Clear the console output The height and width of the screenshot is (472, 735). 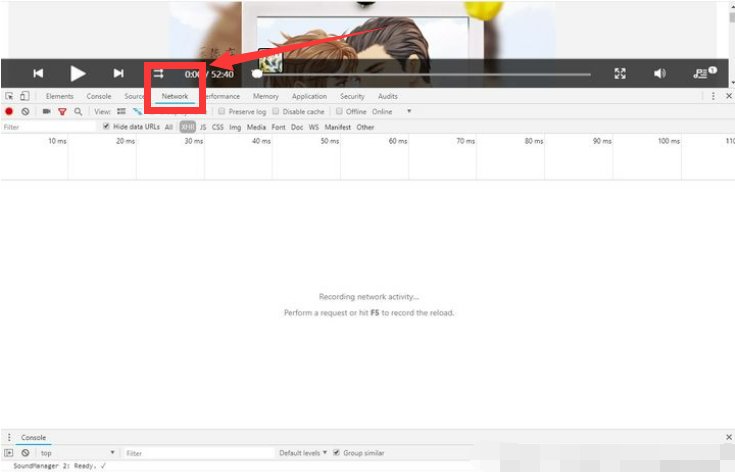[x=25, y=453]
